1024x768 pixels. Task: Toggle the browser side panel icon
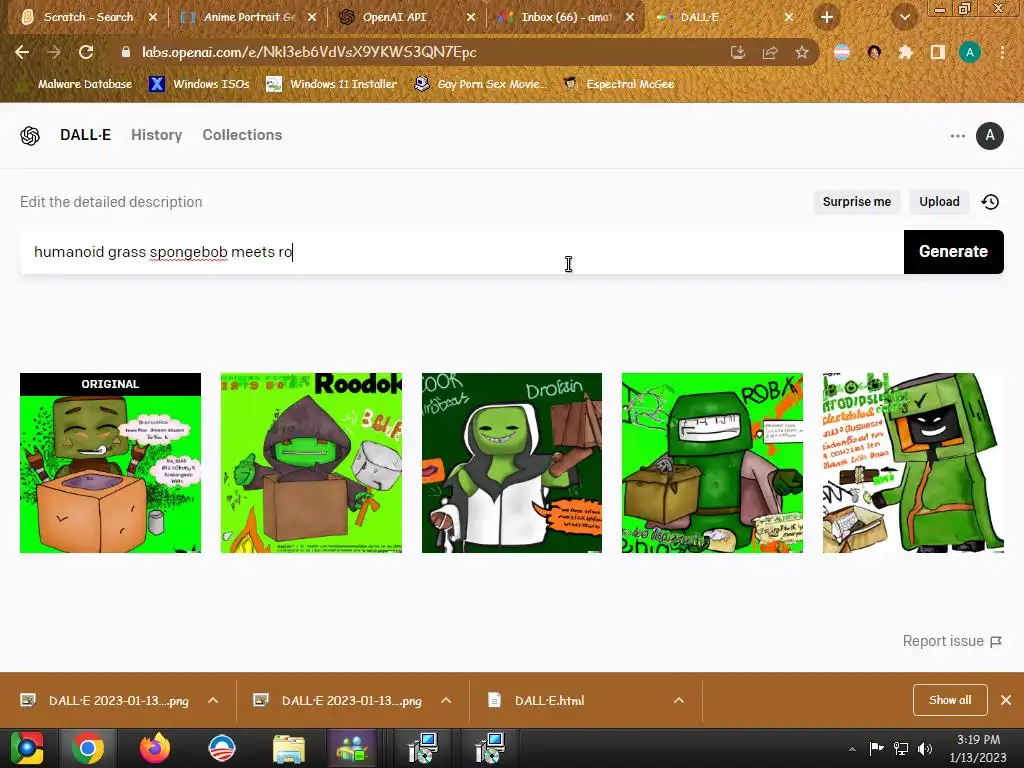tap(937, 52)
